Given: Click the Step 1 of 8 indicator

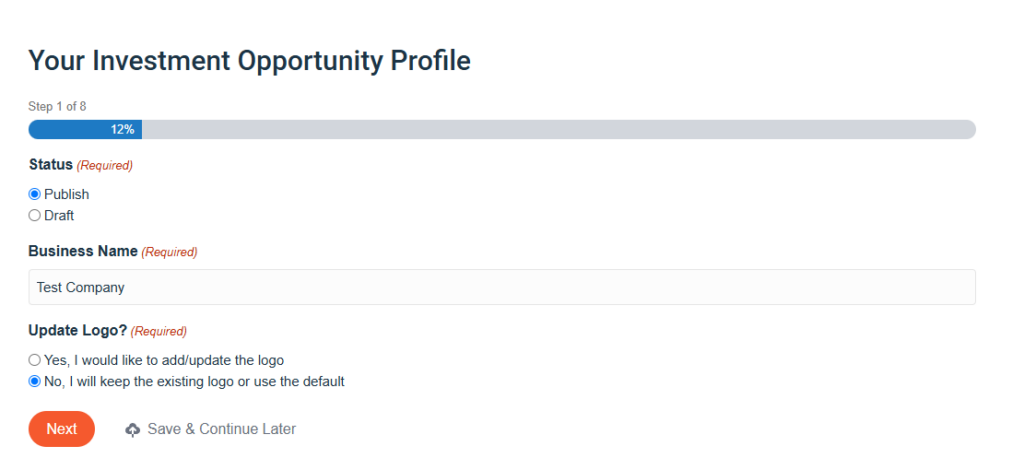Looking at the screenshot, I should (57, 106).
